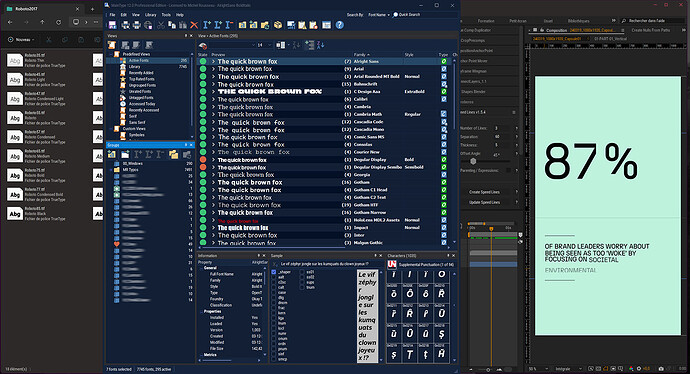
Task: Click the Nouveau button in file explorer
Action: pos(21,40)
